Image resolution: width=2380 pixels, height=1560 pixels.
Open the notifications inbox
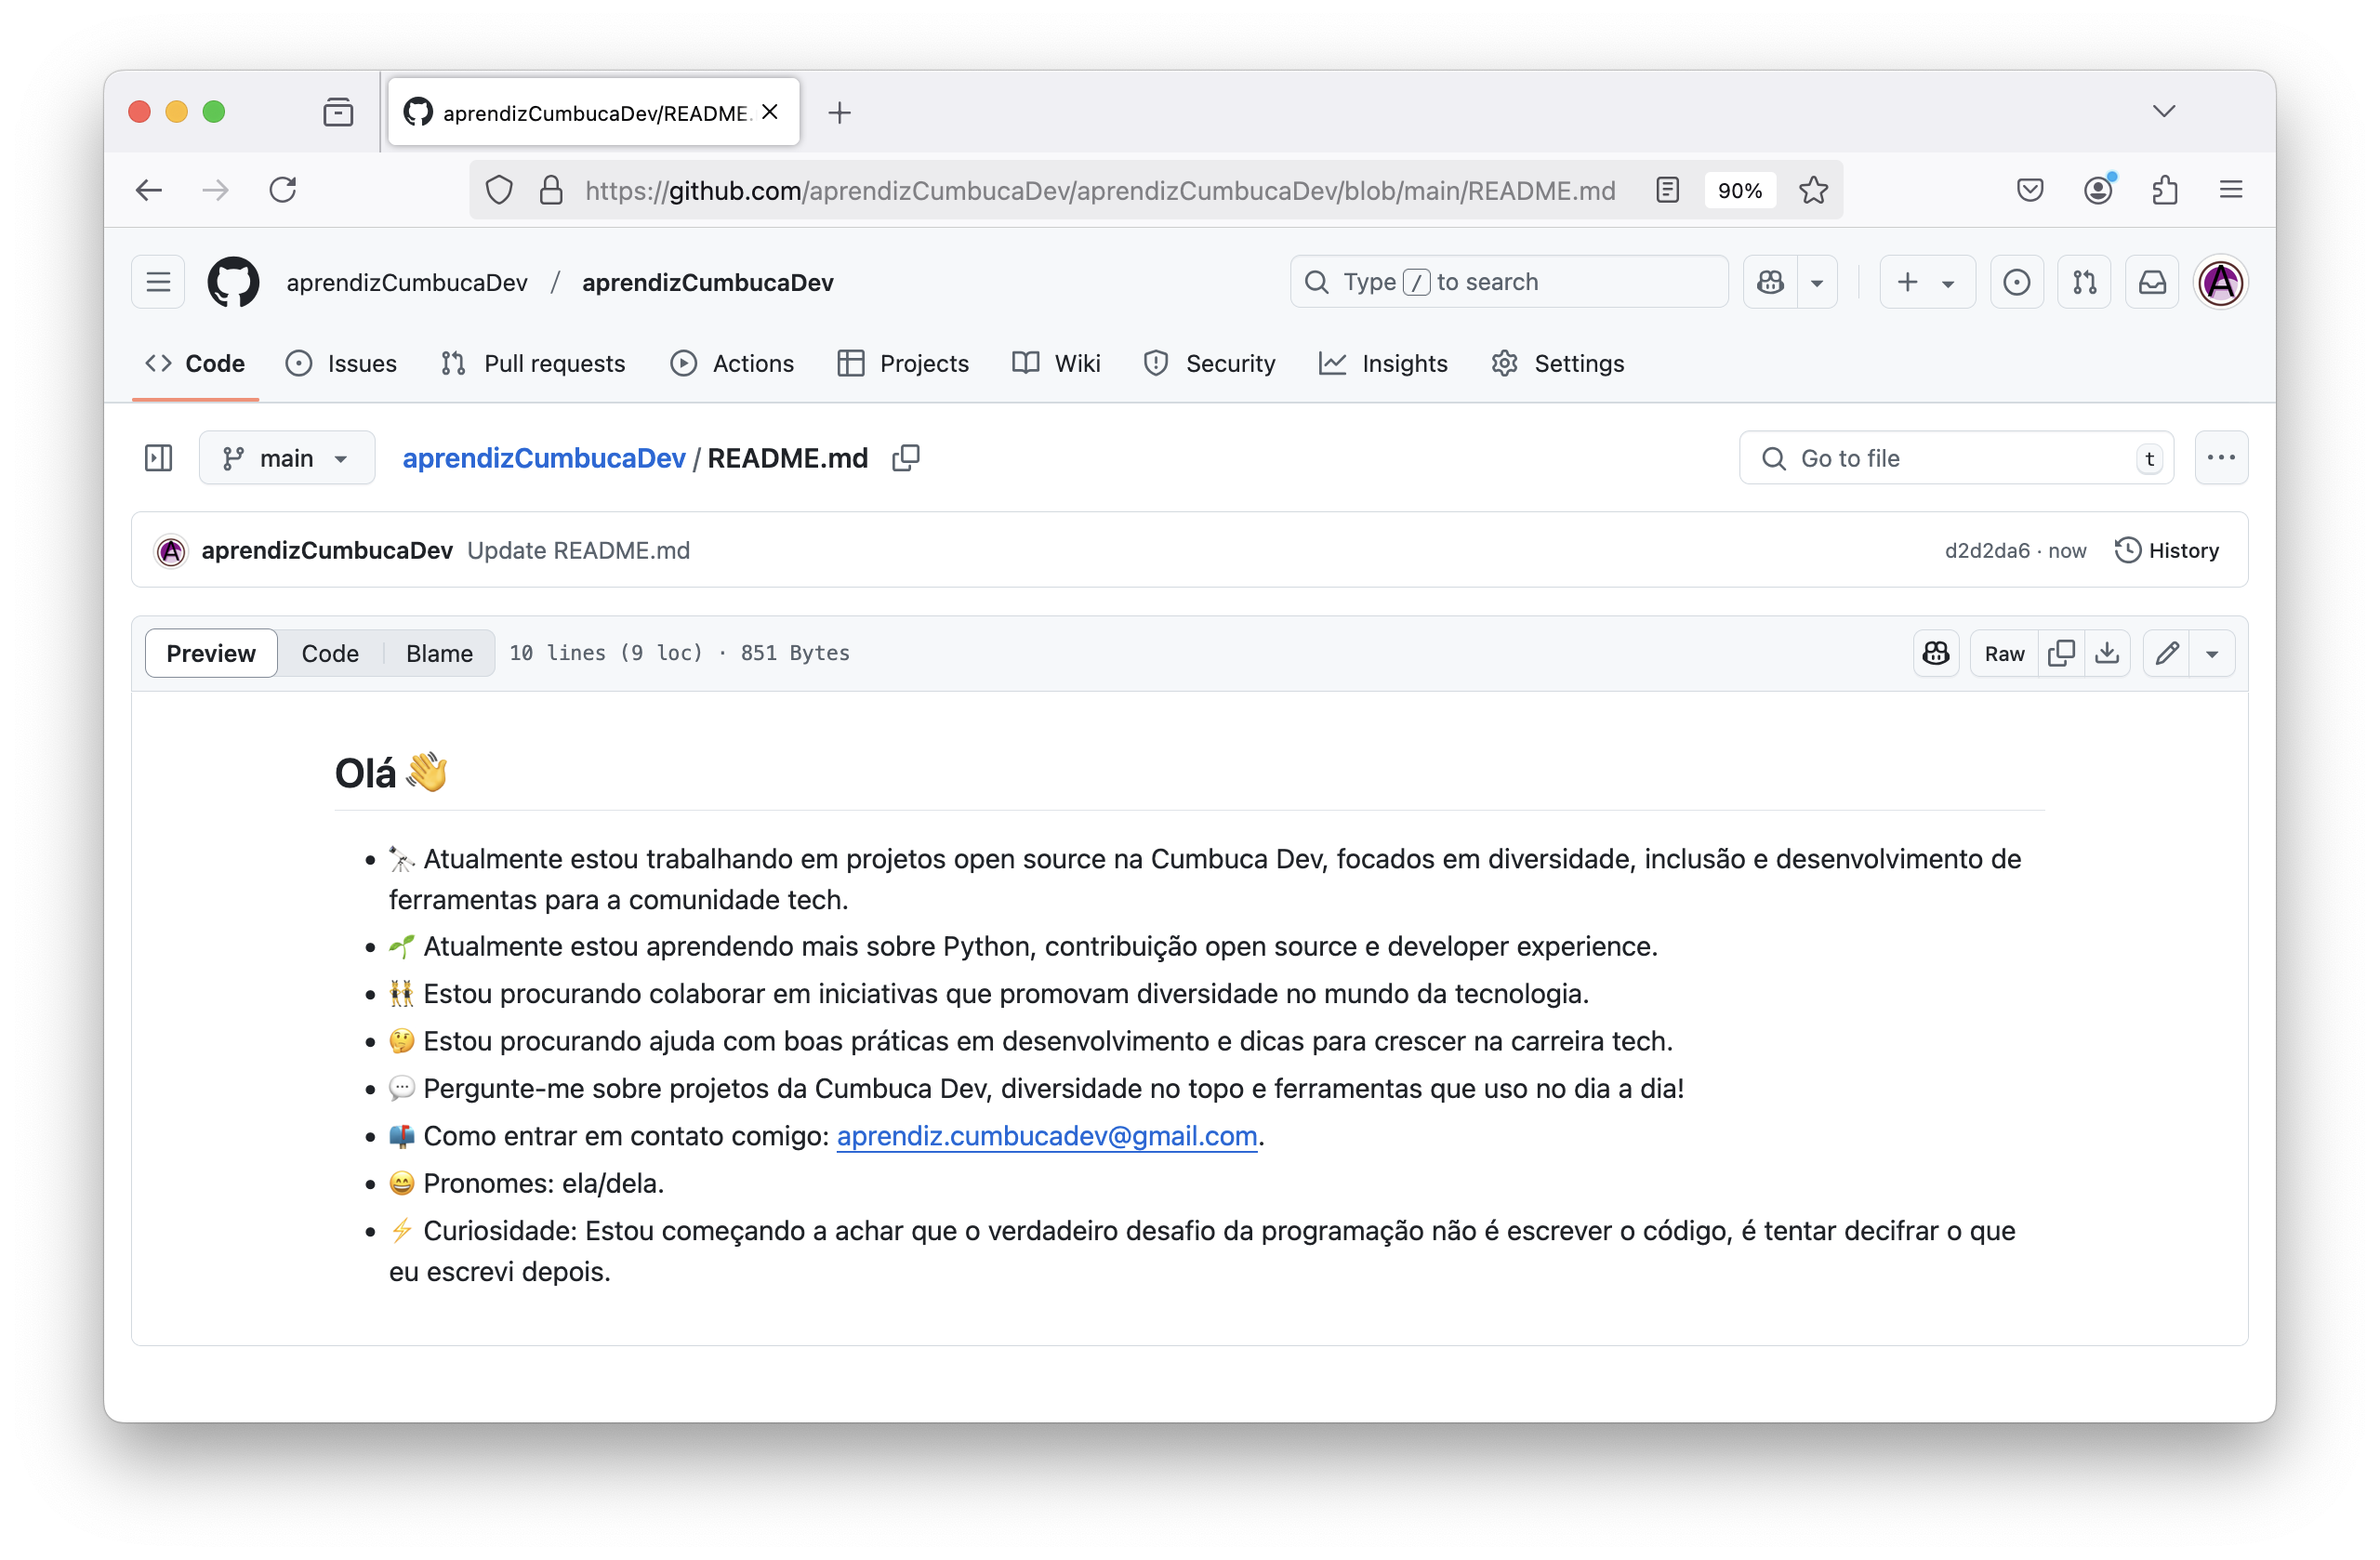(2151, 282)
